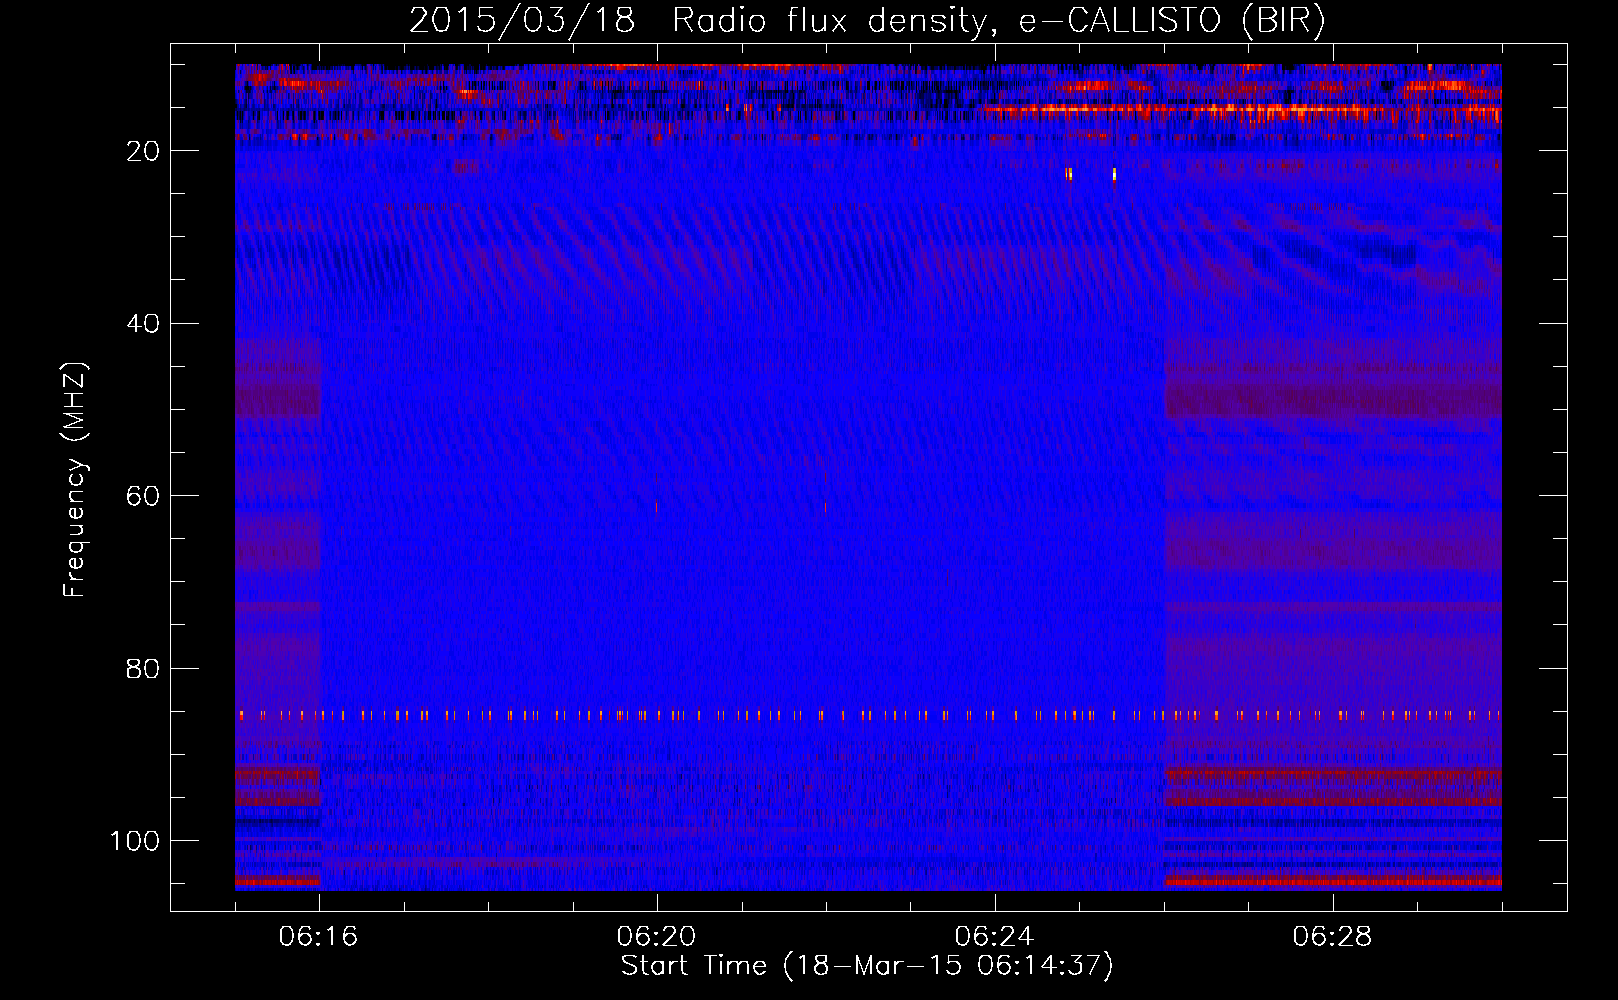This screenshot has width=1618, height=1000.
Task: Click the Start Time axis label
Action: 867,966
